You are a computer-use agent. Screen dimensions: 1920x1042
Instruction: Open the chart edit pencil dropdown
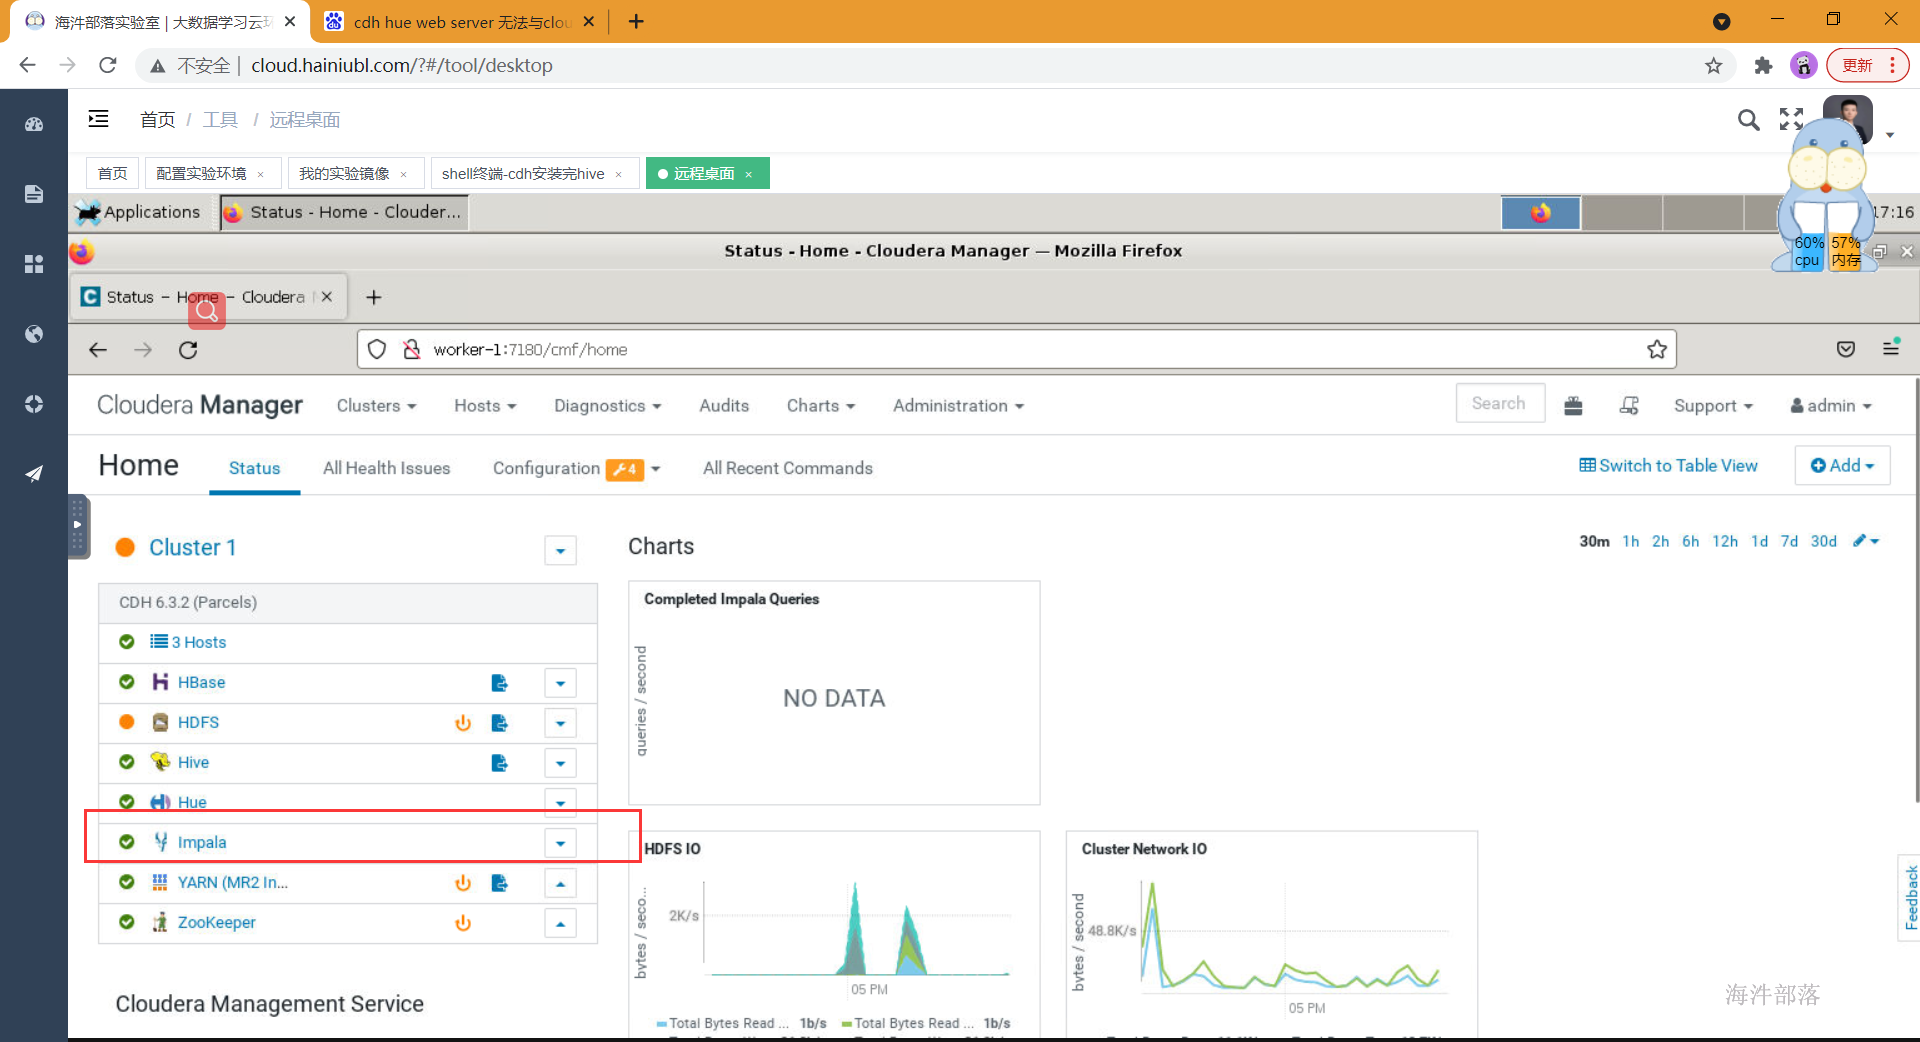coord(1866,541)
